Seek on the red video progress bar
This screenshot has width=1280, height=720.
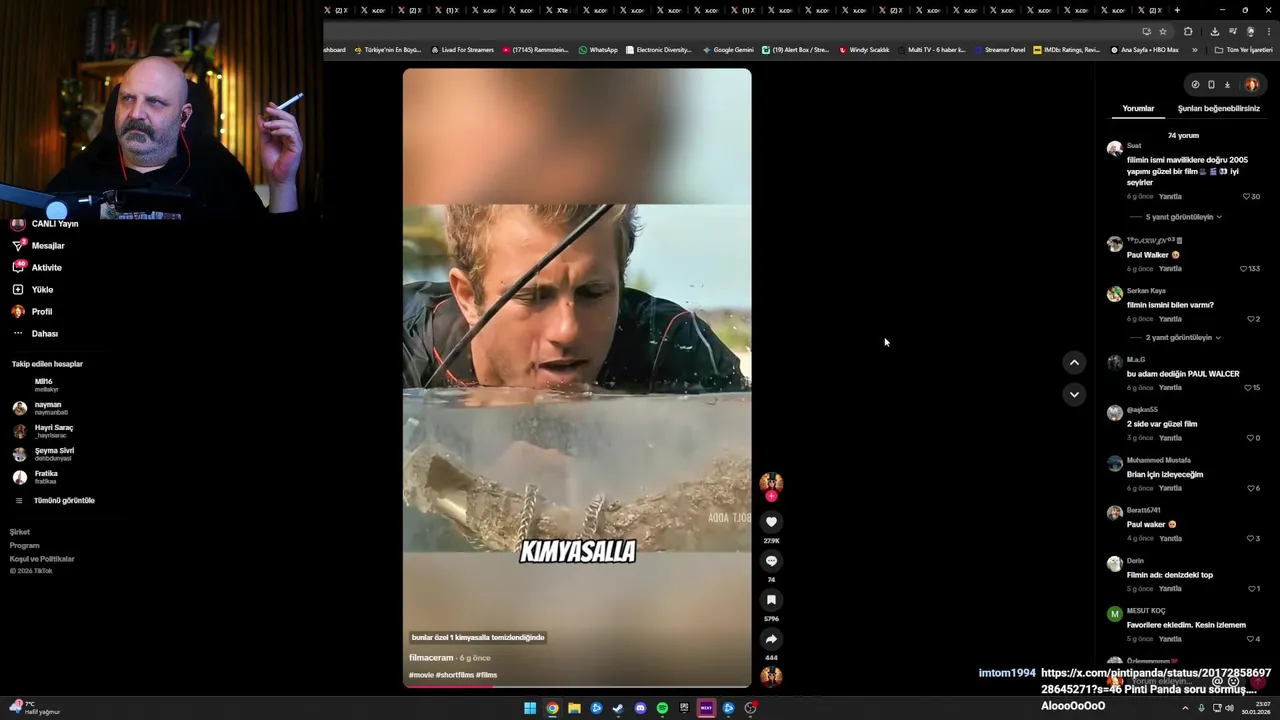(577, 686)
